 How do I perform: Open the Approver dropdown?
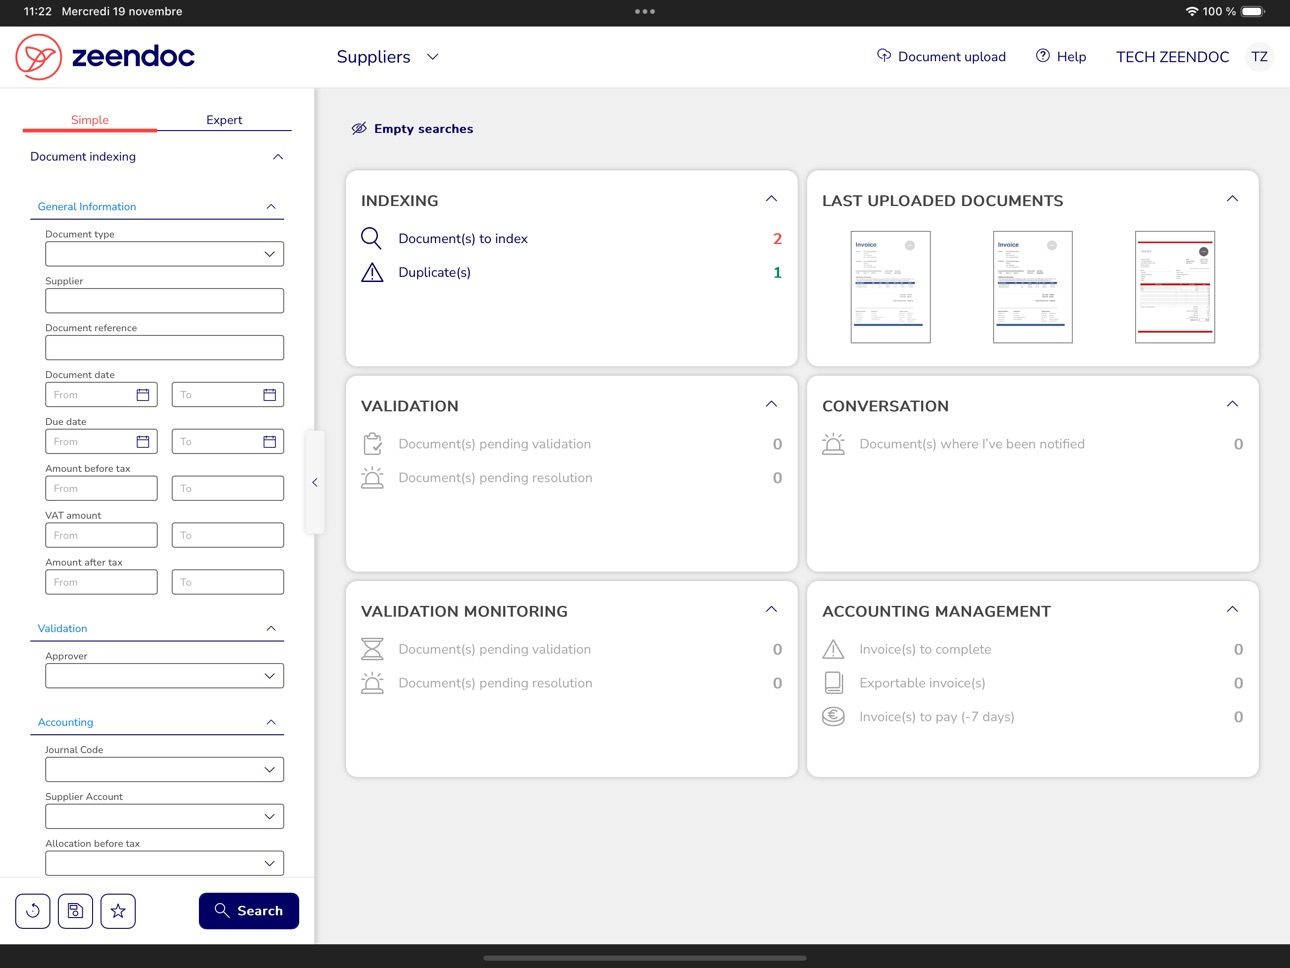(164, 676)
